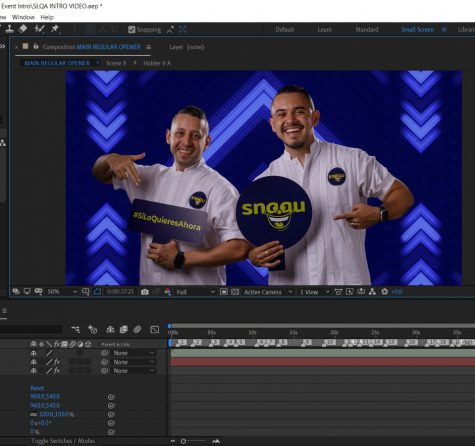
Task: Open the Layer (none) panel tab
Action: [187, 47]
